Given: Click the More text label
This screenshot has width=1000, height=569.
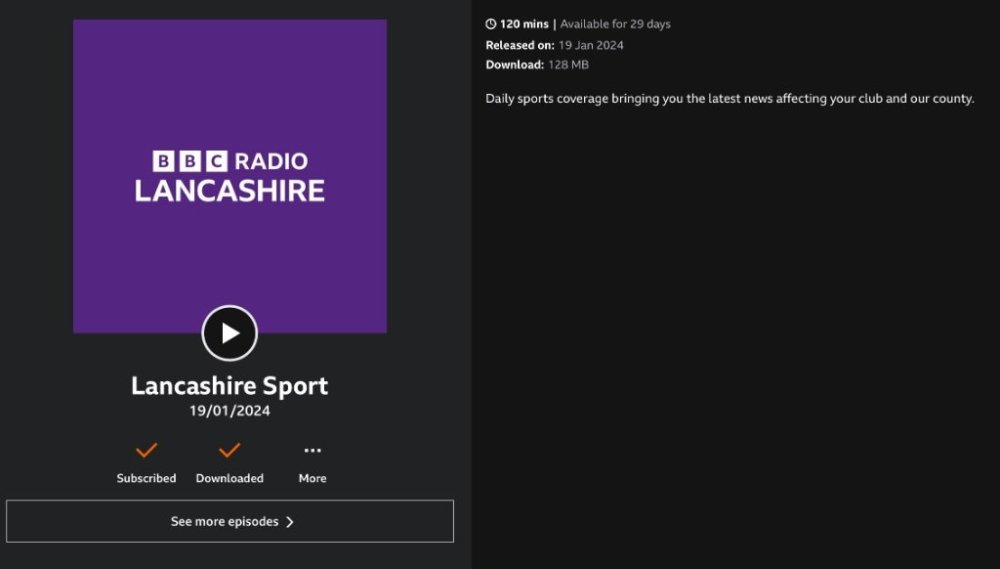Looking at the screenshot, I should tap(312, 478).
